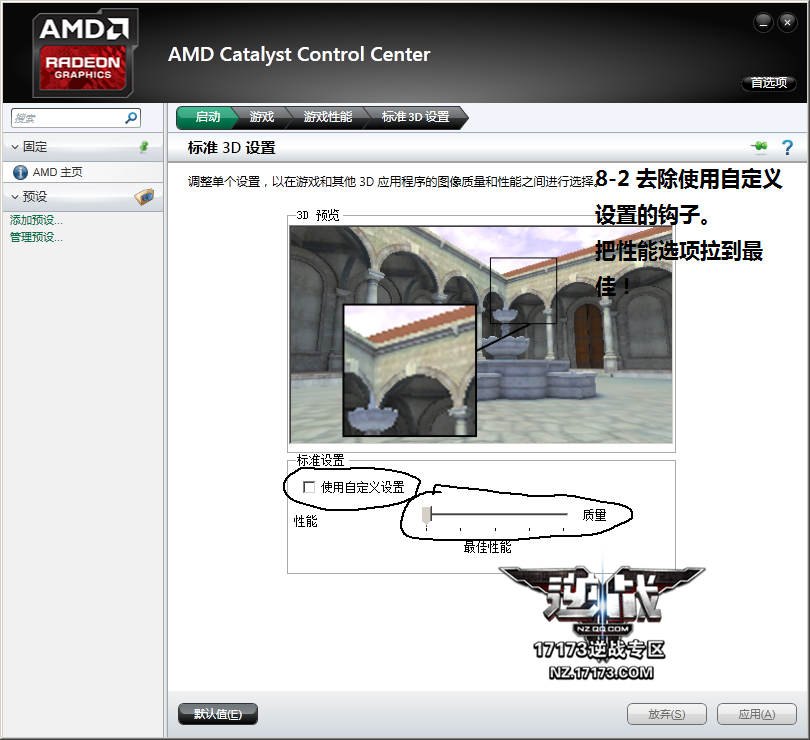The height and width of the screenshot is (740, 810).
Task: Click the 默认值(E) button
Action: pyautogui.click(x=217, y=714)
